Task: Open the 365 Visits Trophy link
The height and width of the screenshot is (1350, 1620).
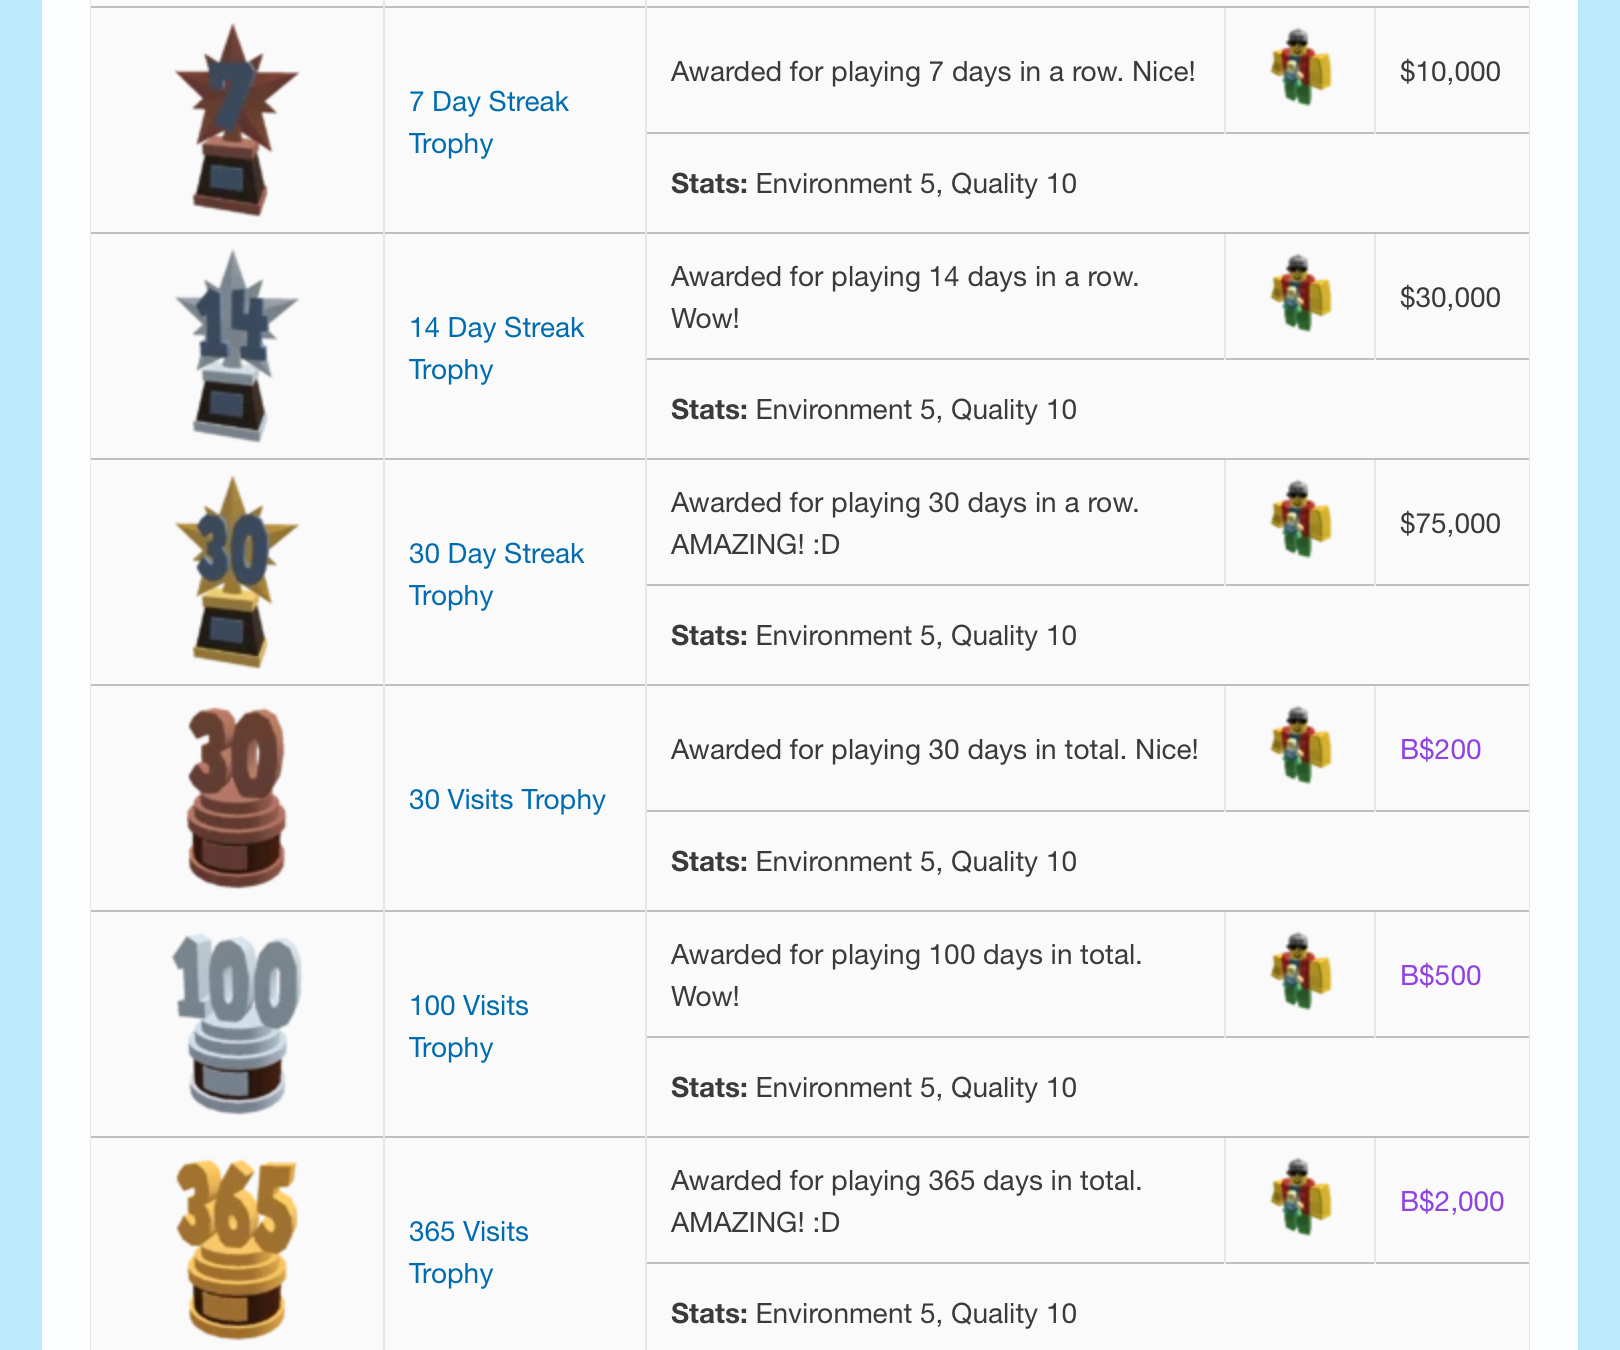Action: click(469, 1252)
